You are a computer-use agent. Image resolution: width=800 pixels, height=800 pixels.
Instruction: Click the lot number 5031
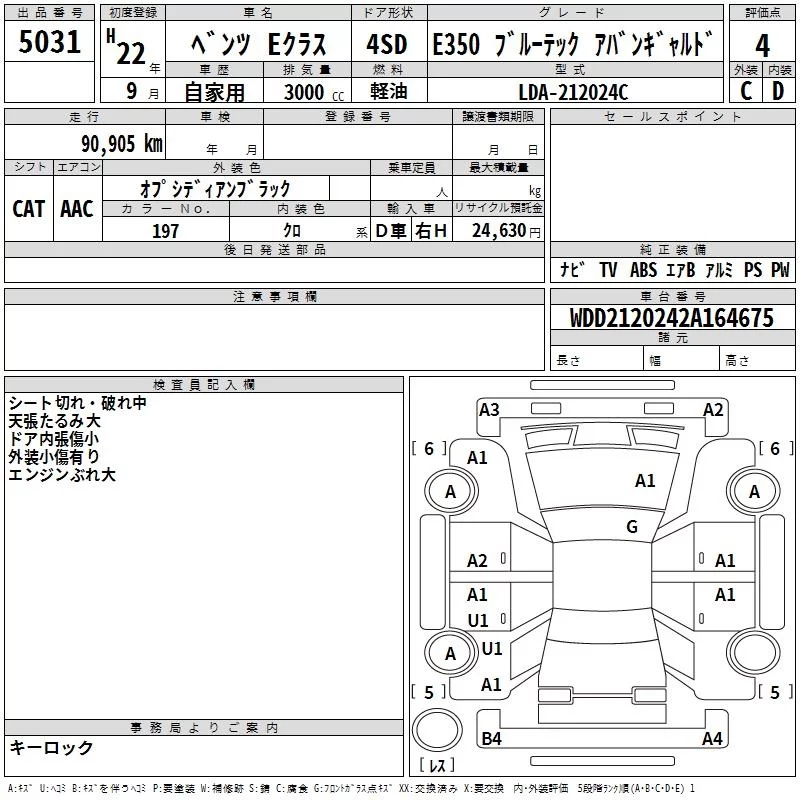50,44
